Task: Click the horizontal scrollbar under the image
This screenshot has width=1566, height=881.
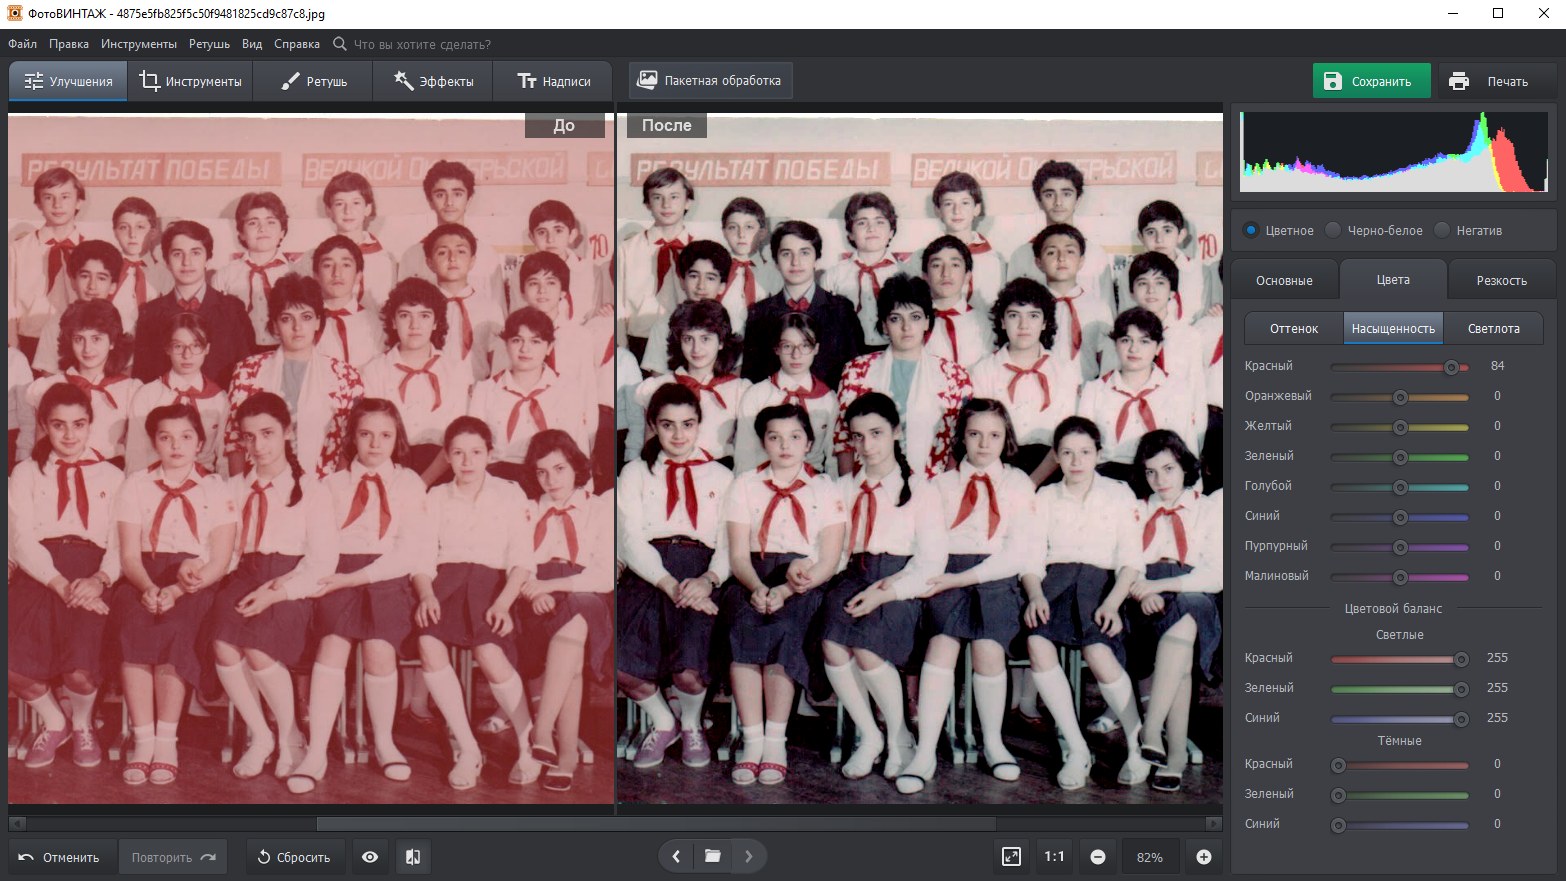Action: (x=655, y=824)
